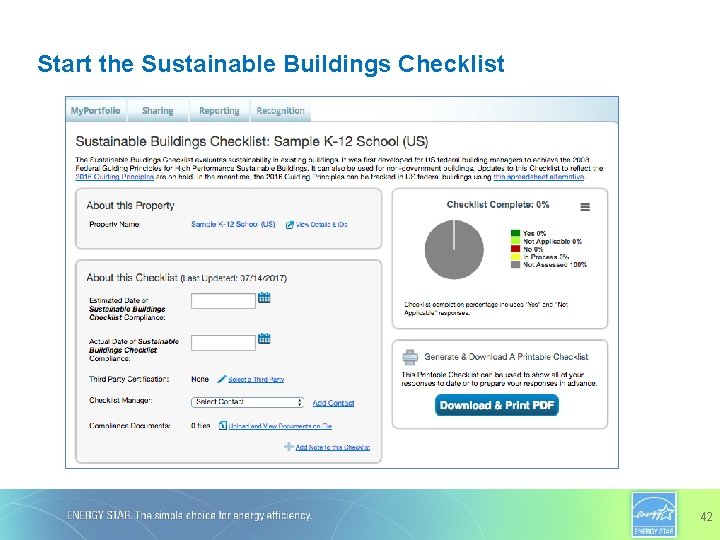
Task: Click Add Note to this Checklist link
Action: 332,447
